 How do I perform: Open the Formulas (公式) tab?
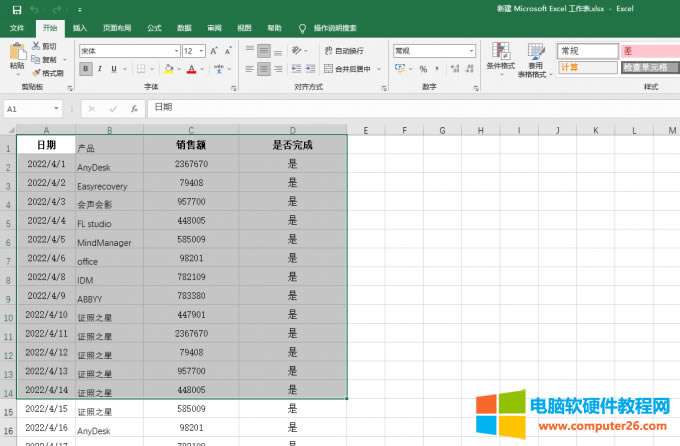point(153,28)
